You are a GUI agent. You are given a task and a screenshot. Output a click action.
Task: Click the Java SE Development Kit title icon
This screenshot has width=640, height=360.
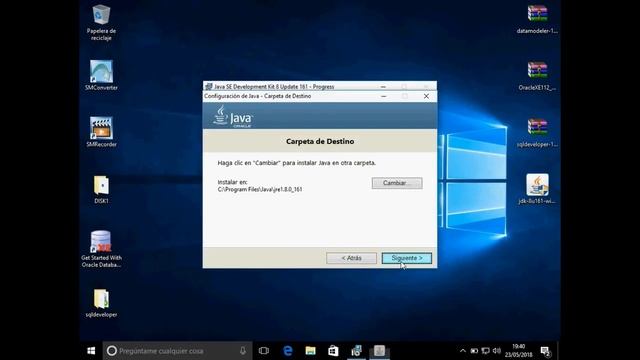209,86
